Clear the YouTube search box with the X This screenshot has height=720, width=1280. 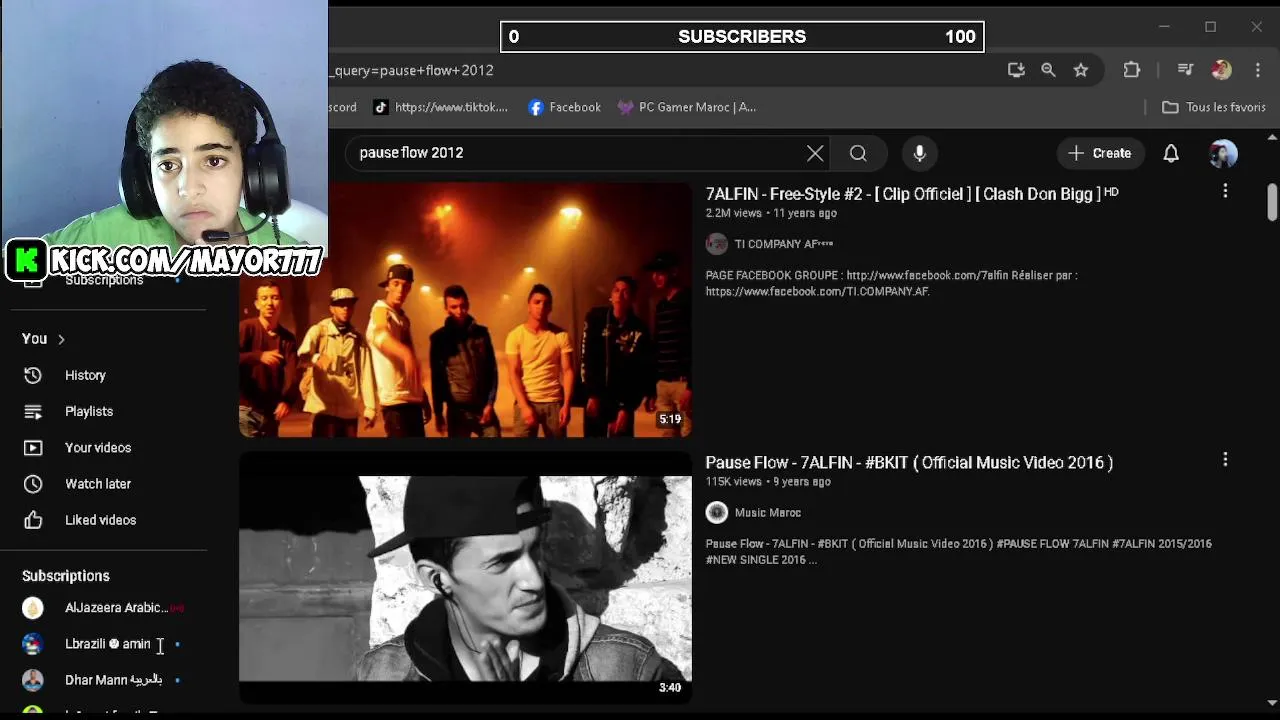coord(815,153)
